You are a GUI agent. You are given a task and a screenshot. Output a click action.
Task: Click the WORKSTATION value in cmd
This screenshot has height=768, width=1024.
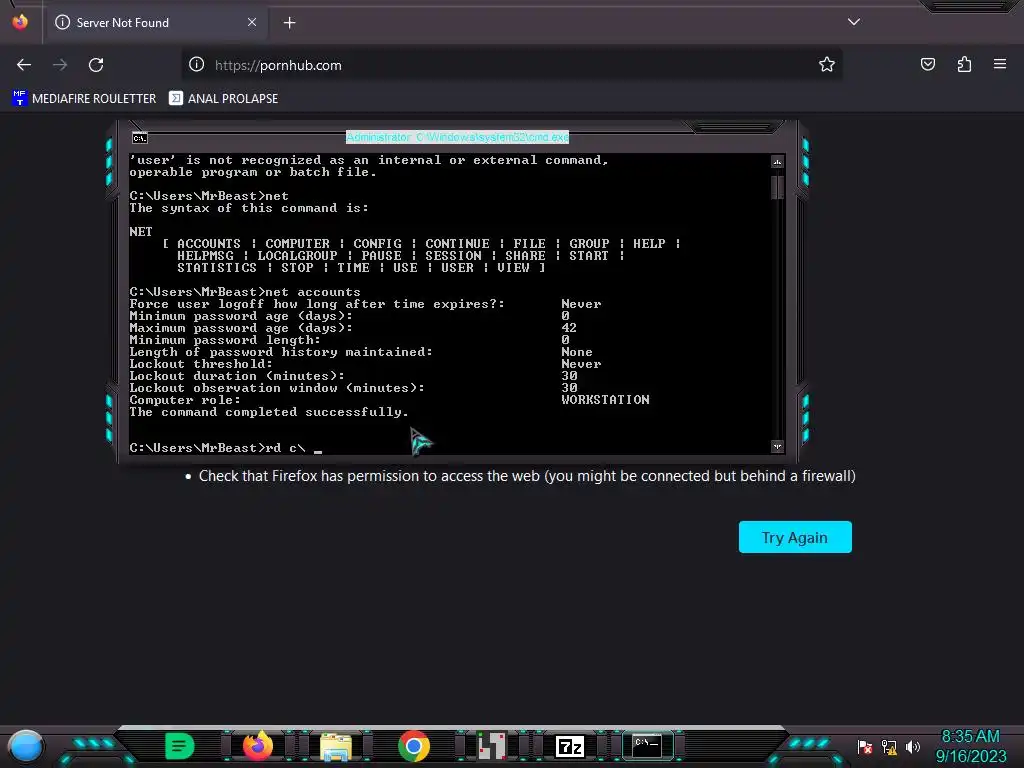point(605,400)
